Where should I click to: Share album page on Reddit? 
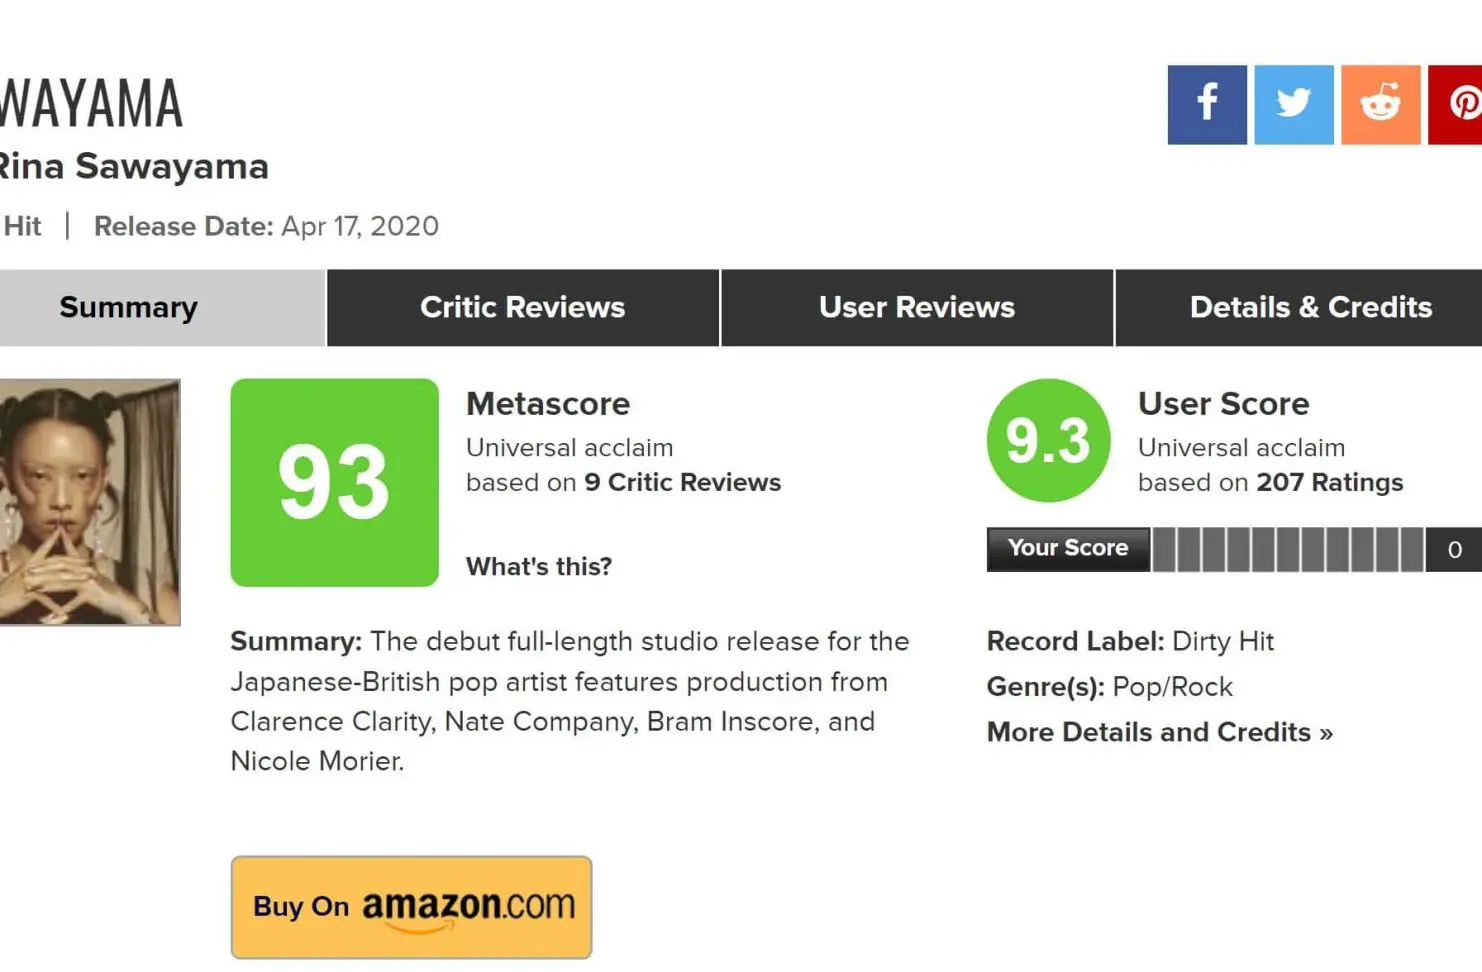tap(1380, 105)
